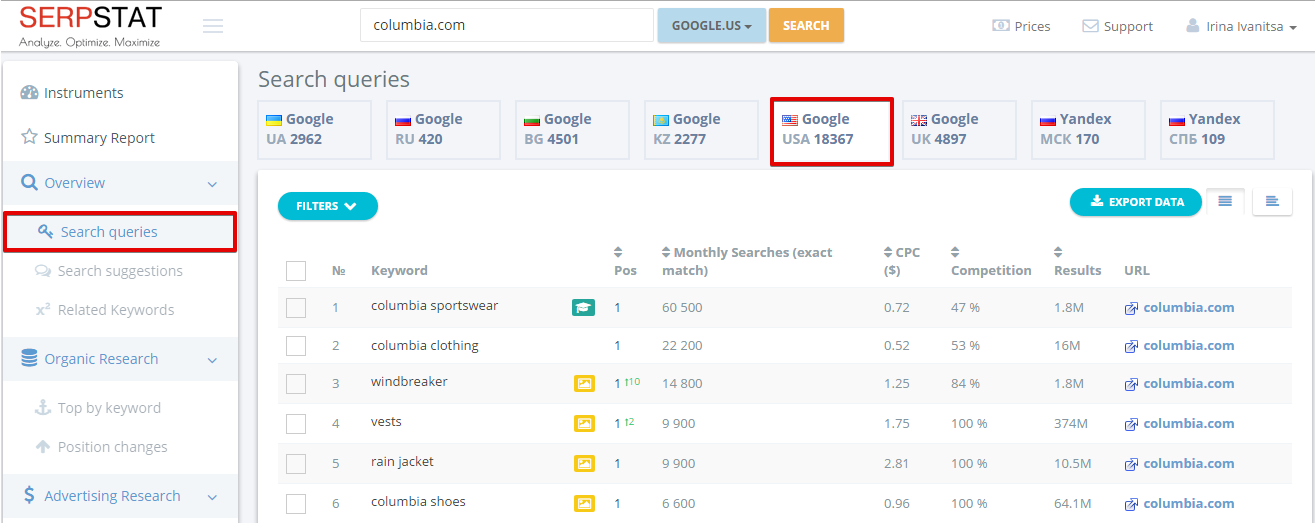
Task: Sort by CPC column
Action: tap(902, 262)
